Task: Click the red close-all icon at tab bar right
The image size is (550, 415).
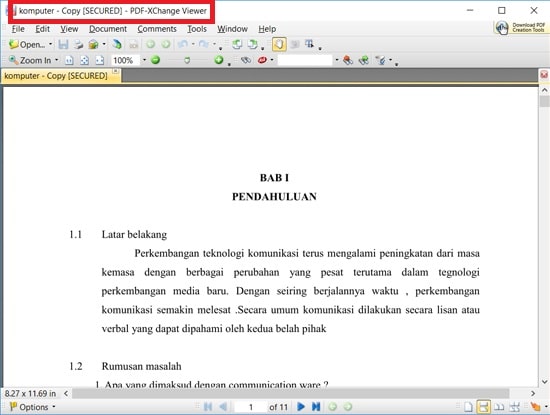Action: click(x=544, y=74)
